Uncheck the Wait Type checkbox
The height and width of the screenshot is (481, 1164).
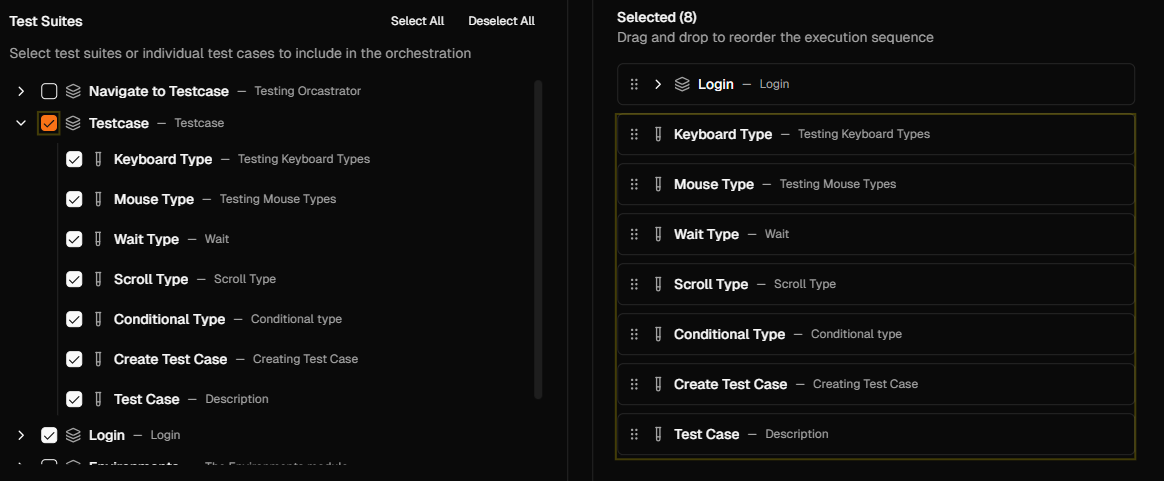coord(74,240)
